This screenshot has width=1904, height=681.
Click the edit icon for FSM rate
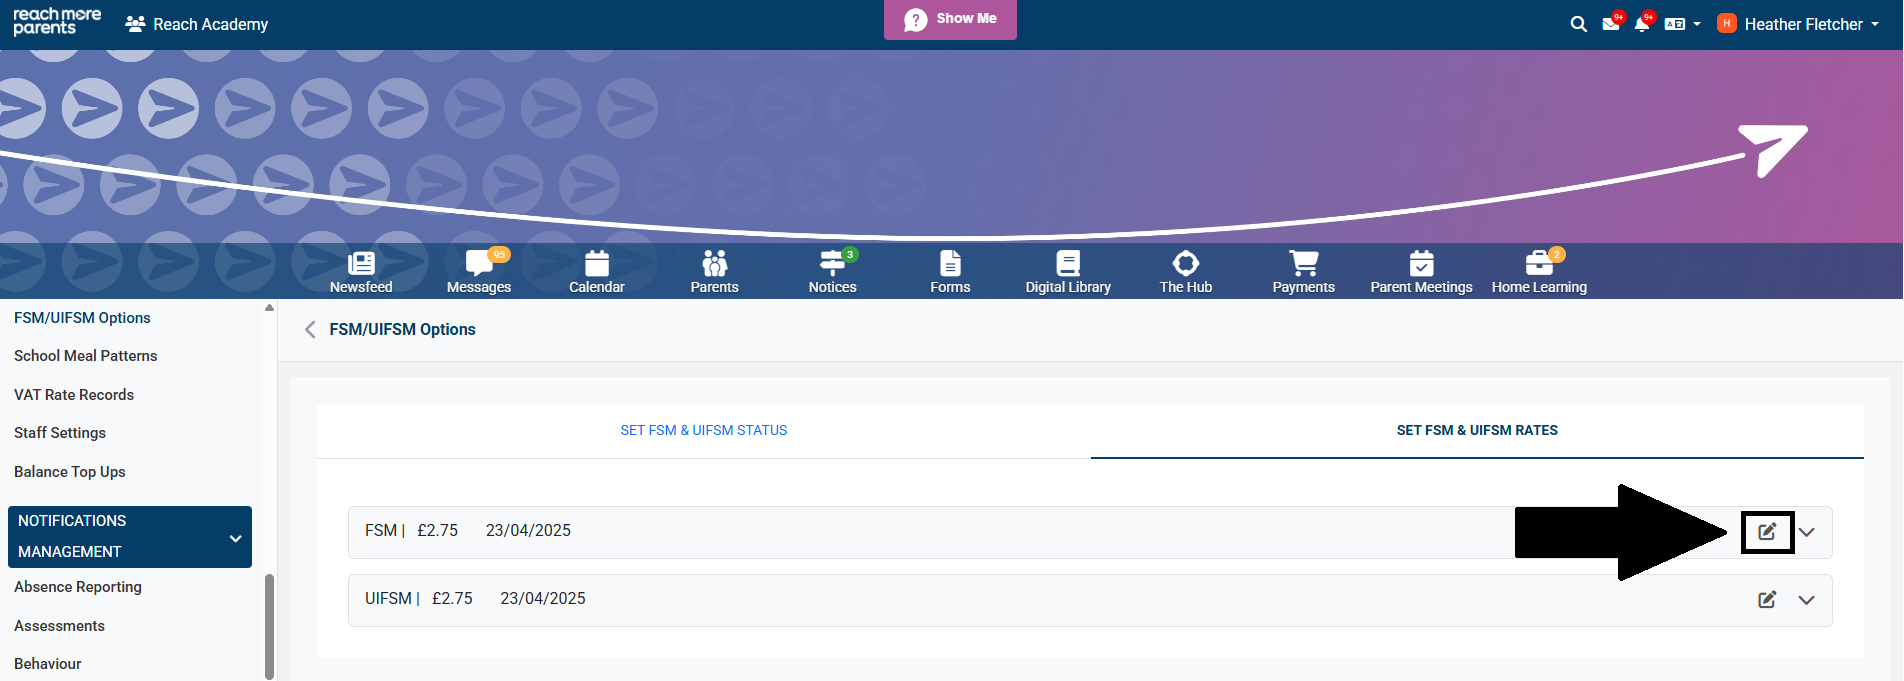[x=1767, y=532]
